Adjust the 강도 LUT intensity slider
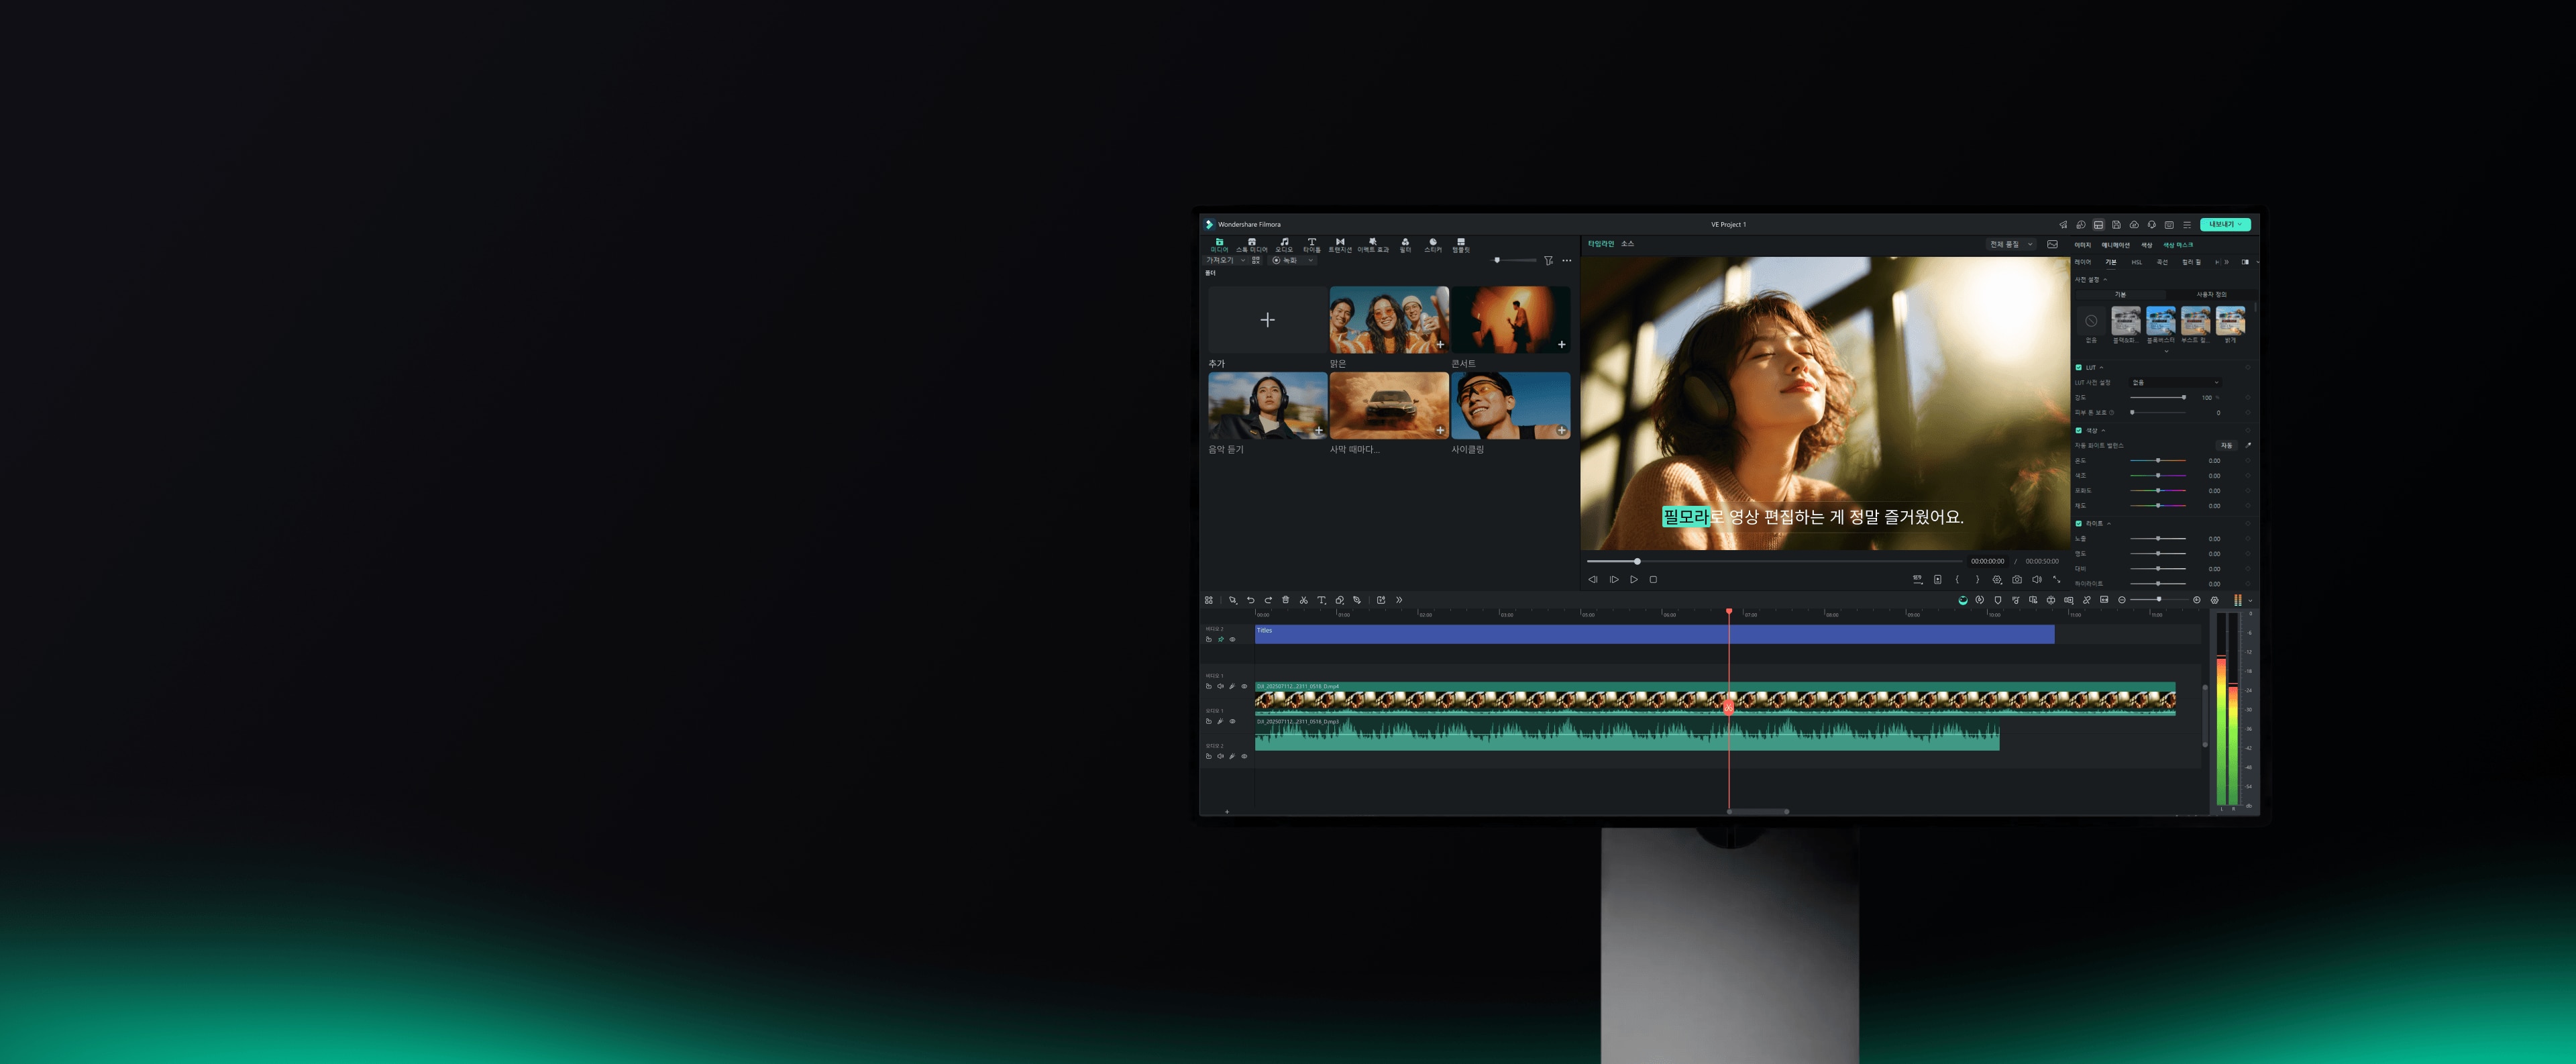Image resolution: width=2576 pixels, height=1064 pixels. (x=2158, y=397)
